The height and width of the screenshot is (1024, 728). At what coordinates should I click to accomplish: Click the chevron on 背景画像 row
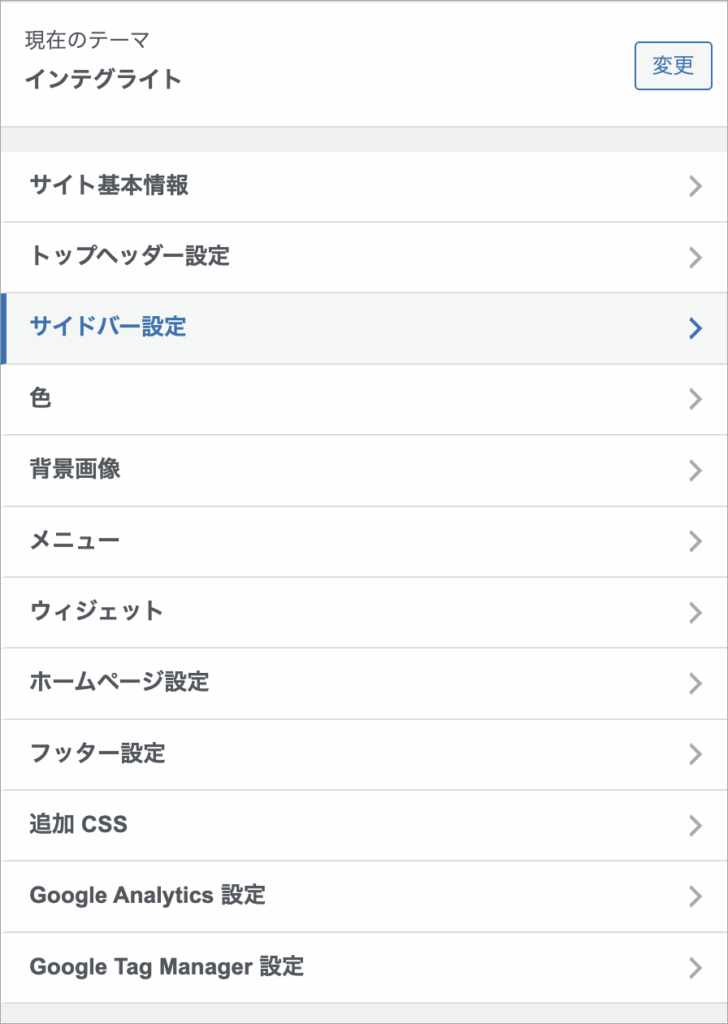(695, 470)
